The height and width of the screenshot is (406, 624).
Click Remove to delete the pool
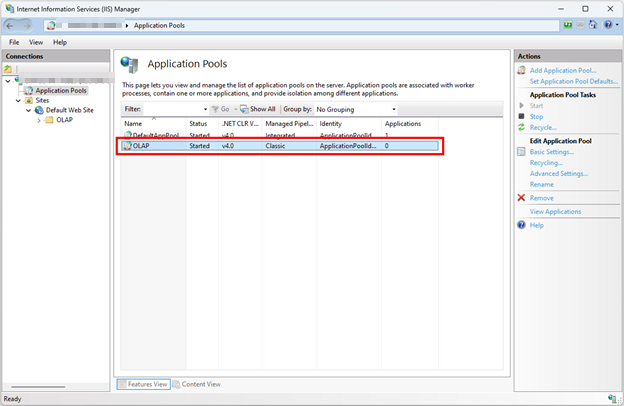[541, 198]
